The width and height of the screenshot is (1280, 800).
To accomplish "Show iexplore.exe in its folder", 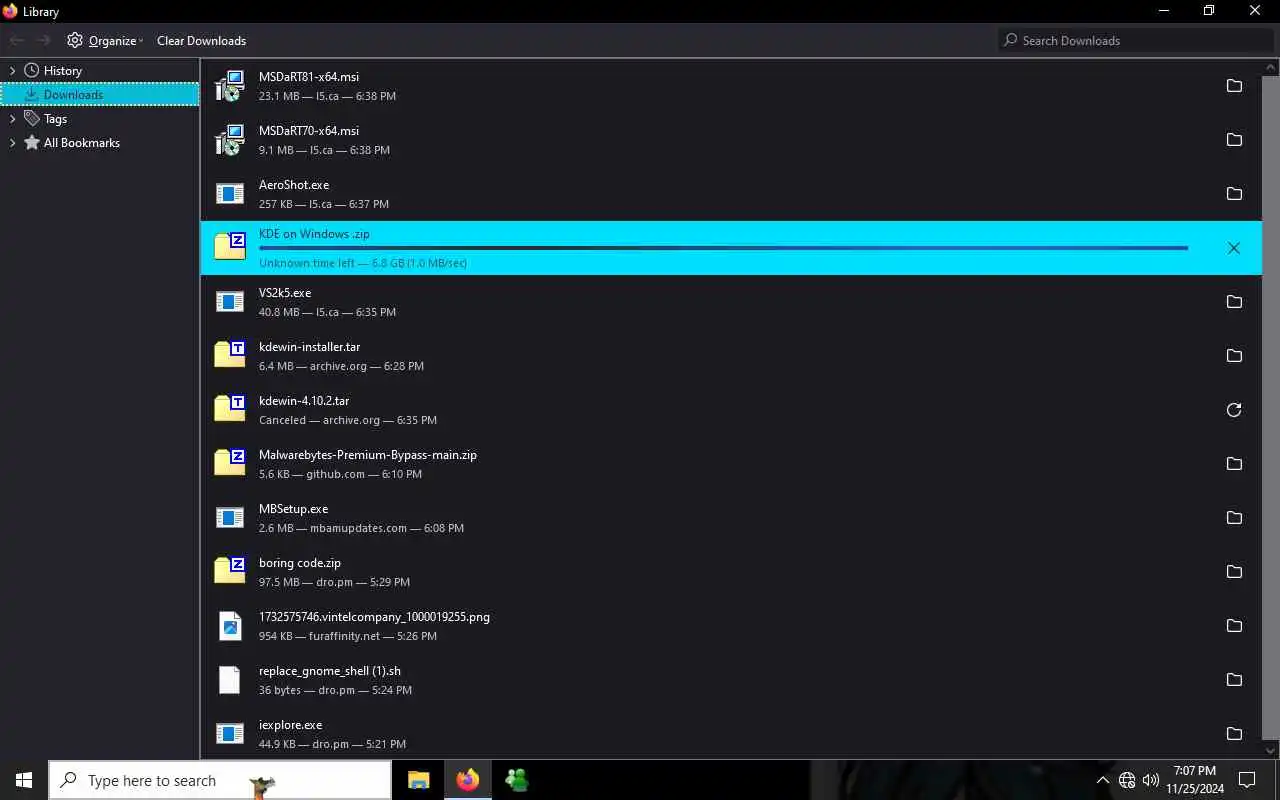I will [x=1234, y=734].
